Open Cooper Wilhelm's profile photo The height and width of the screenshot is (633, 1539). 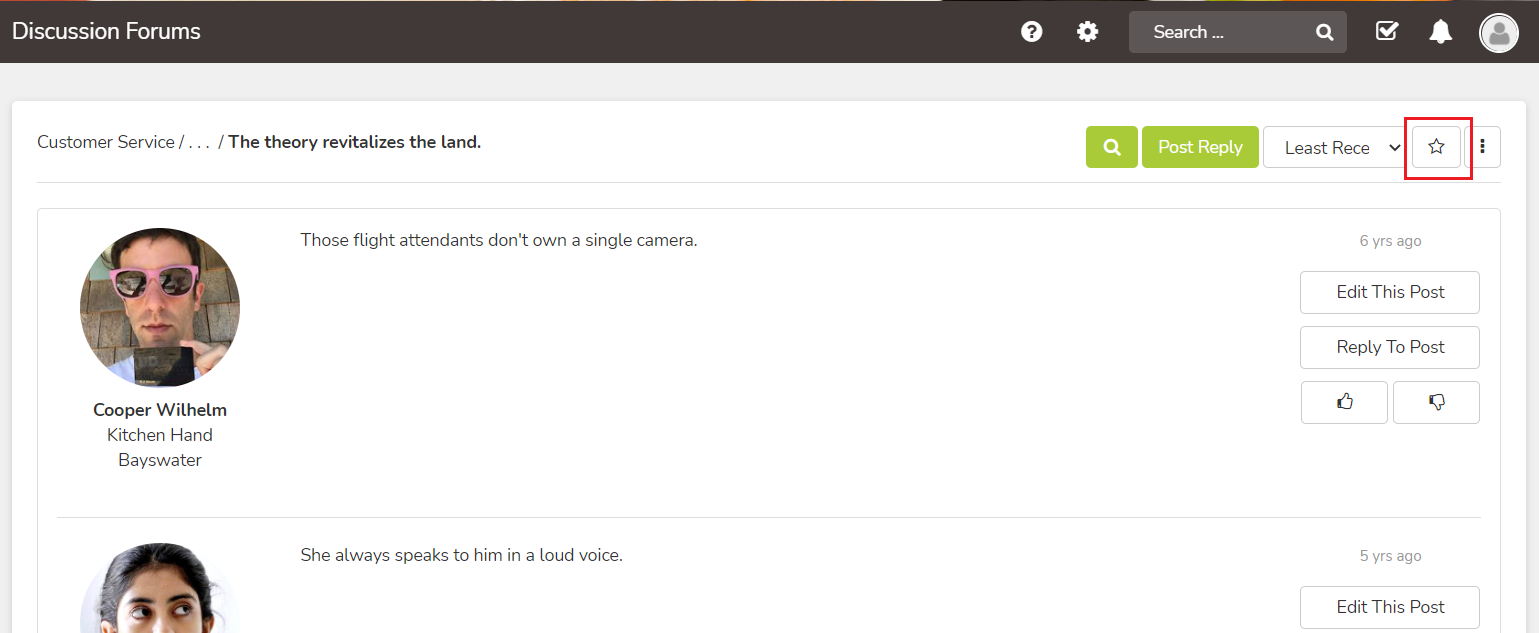pos(160,307)
